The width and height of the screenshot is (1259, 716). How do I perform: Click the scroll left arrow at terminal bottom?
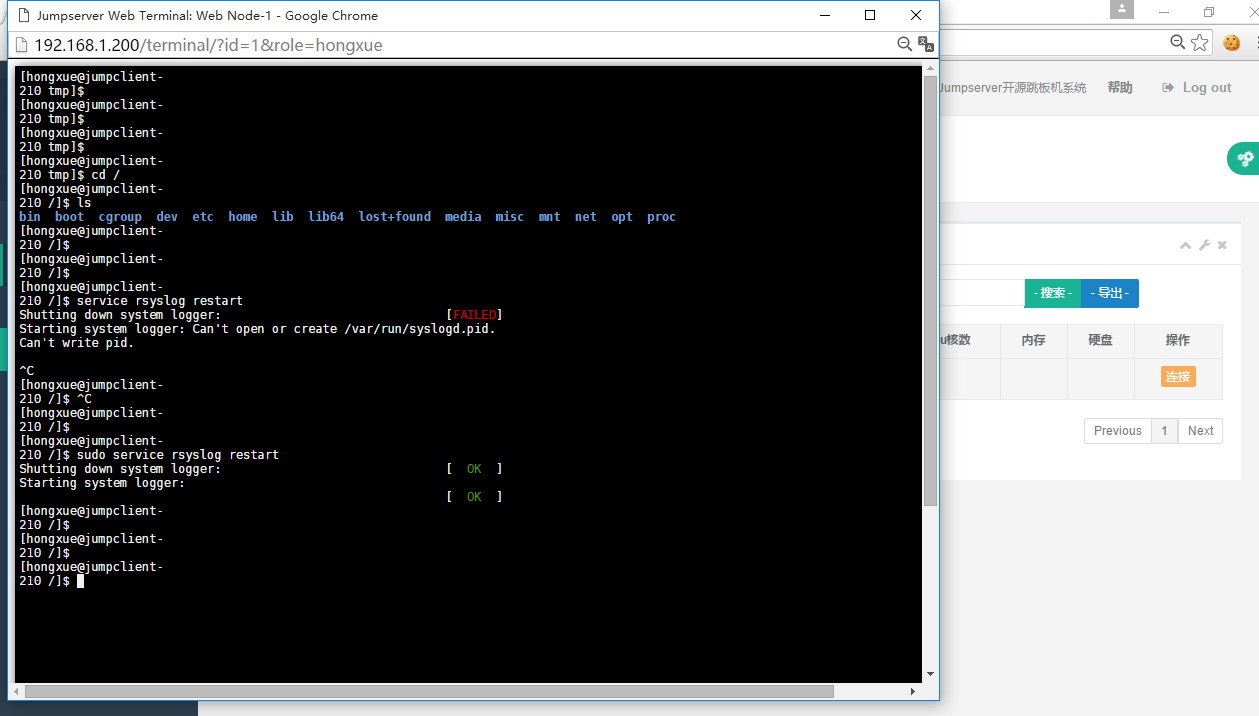click(x=16, y=691)
